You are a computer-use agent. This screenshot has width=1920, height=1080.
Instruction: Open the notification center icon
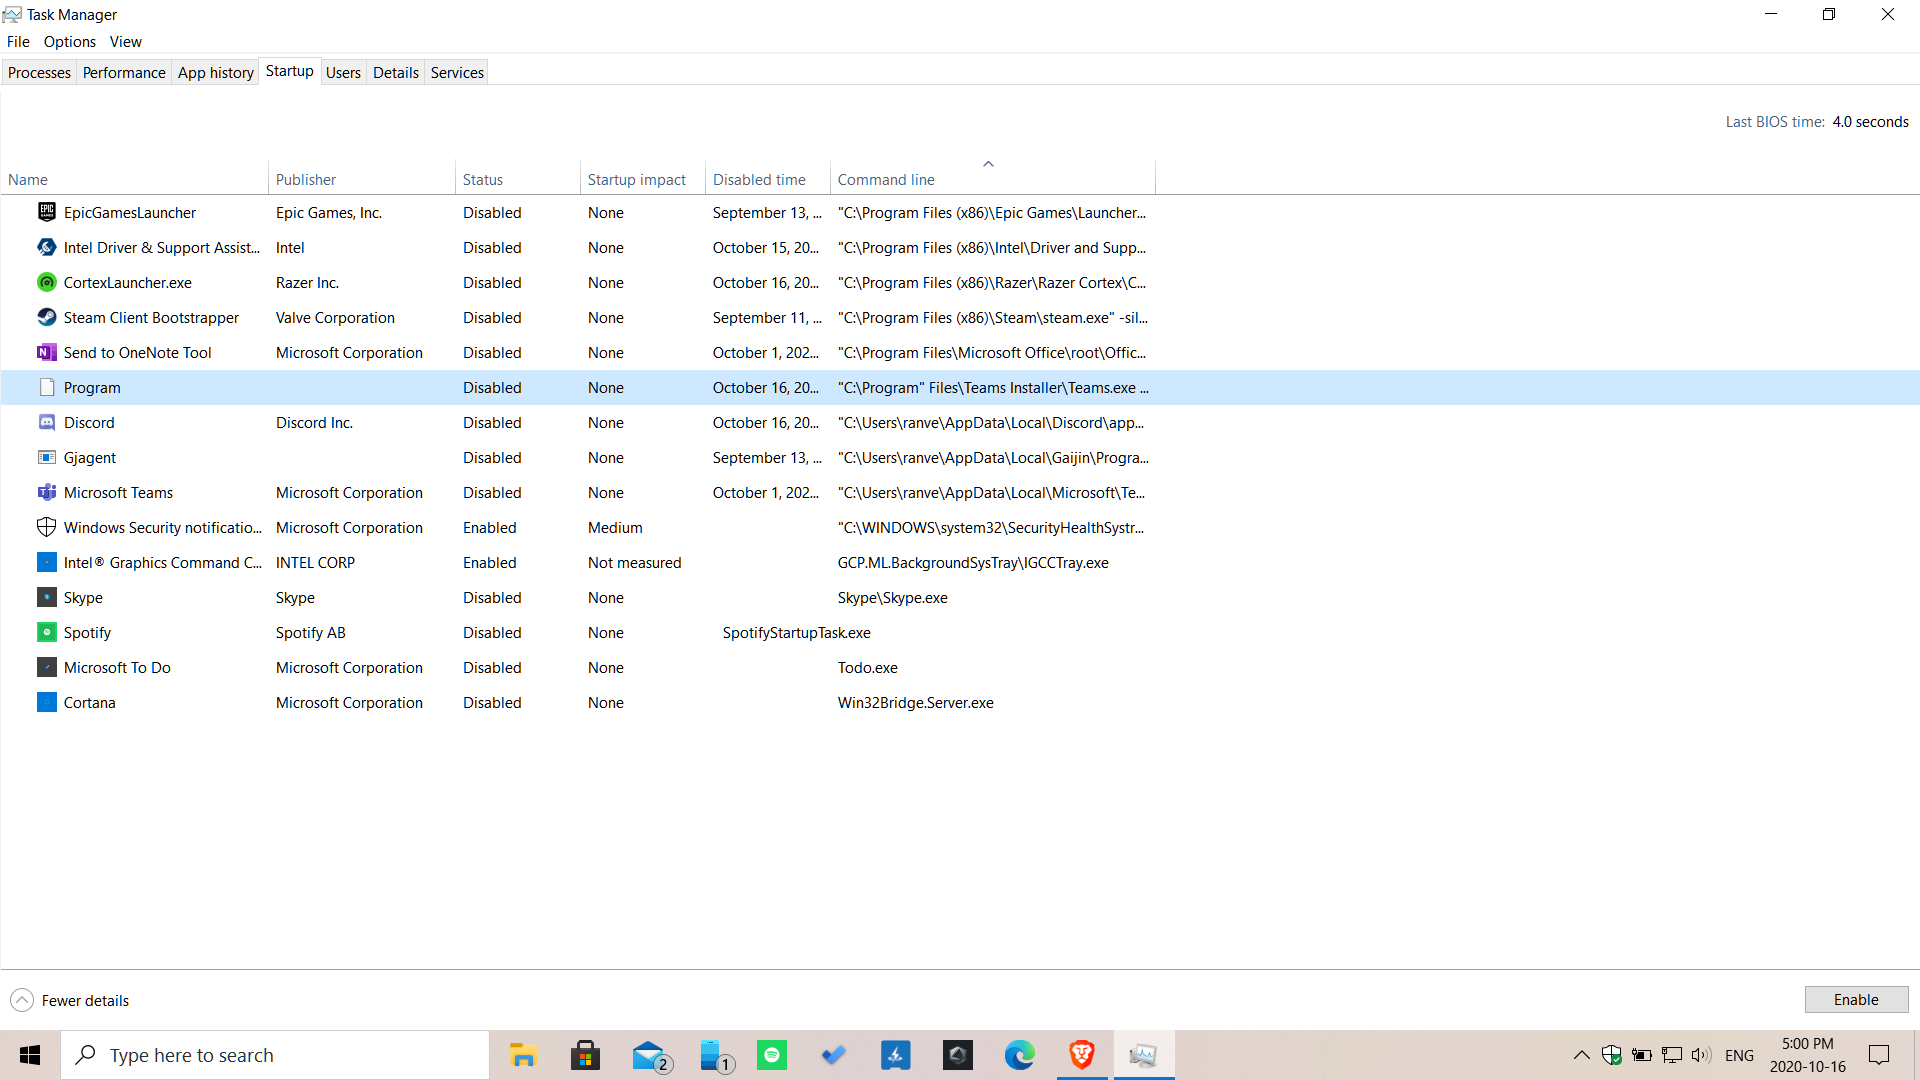(1879, 1055)
